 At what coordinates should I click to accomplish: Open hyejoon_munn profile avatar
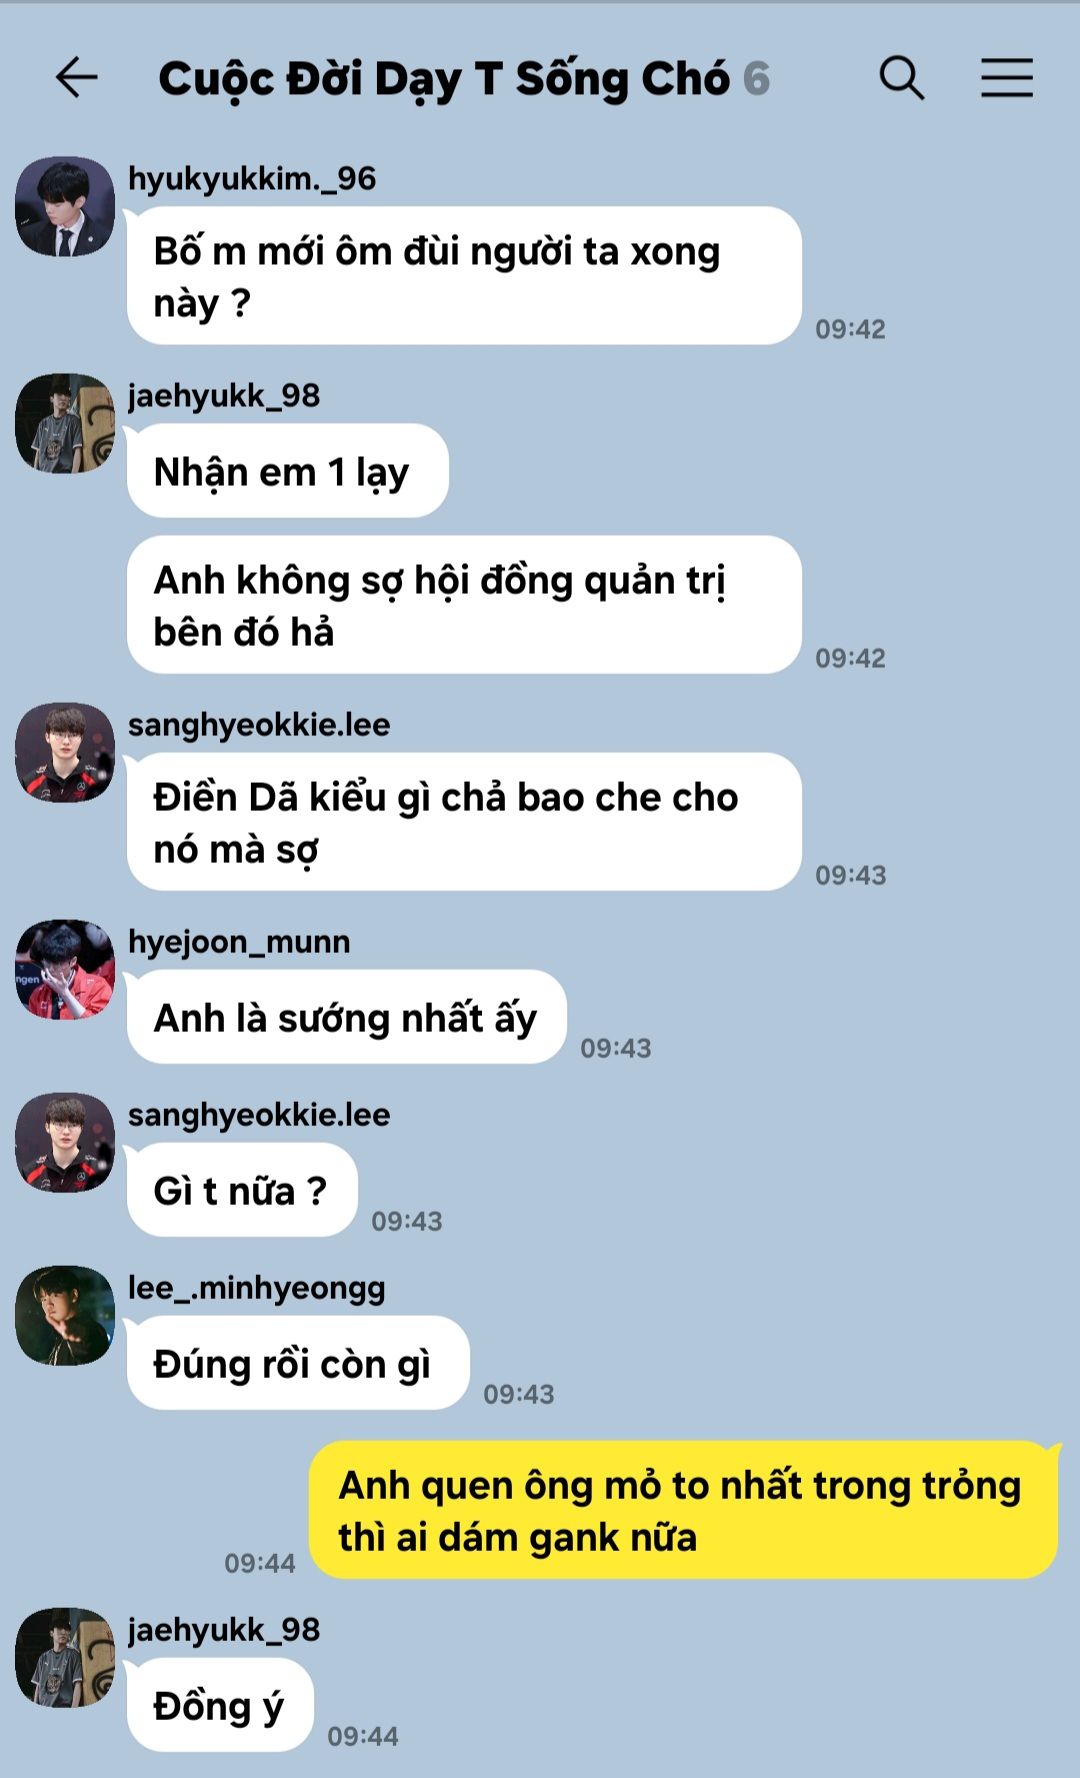pos(65,969)
